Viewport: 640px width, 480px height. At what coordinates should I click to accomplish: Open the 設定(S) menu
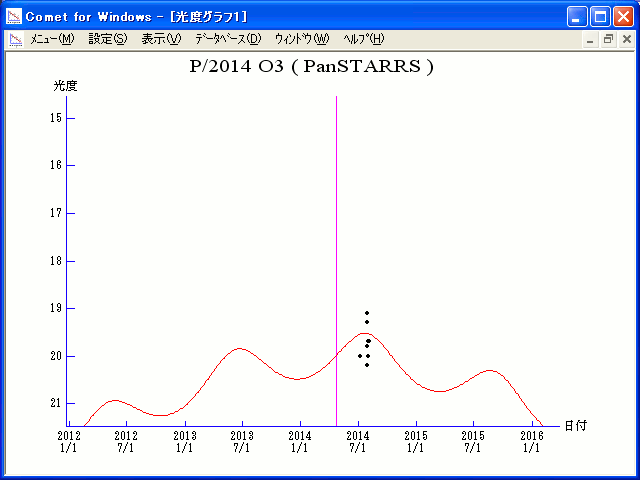pyautogui.click(x=108, y=39)
